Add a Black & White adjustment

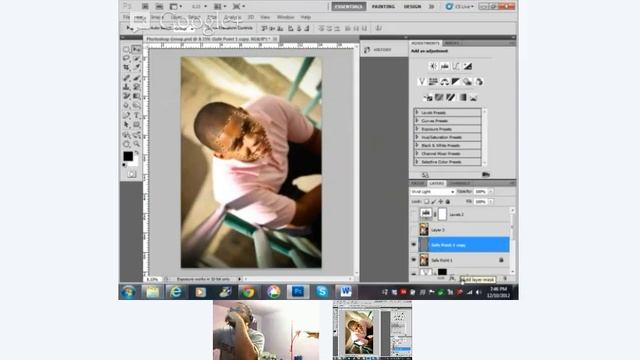(456, 82)
